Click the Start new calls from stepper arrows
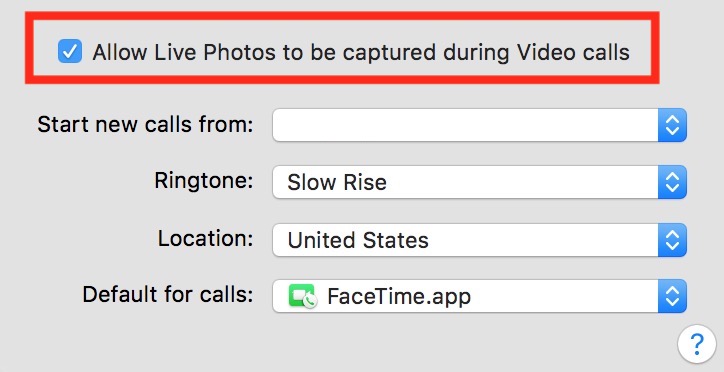 coord(672,125)
